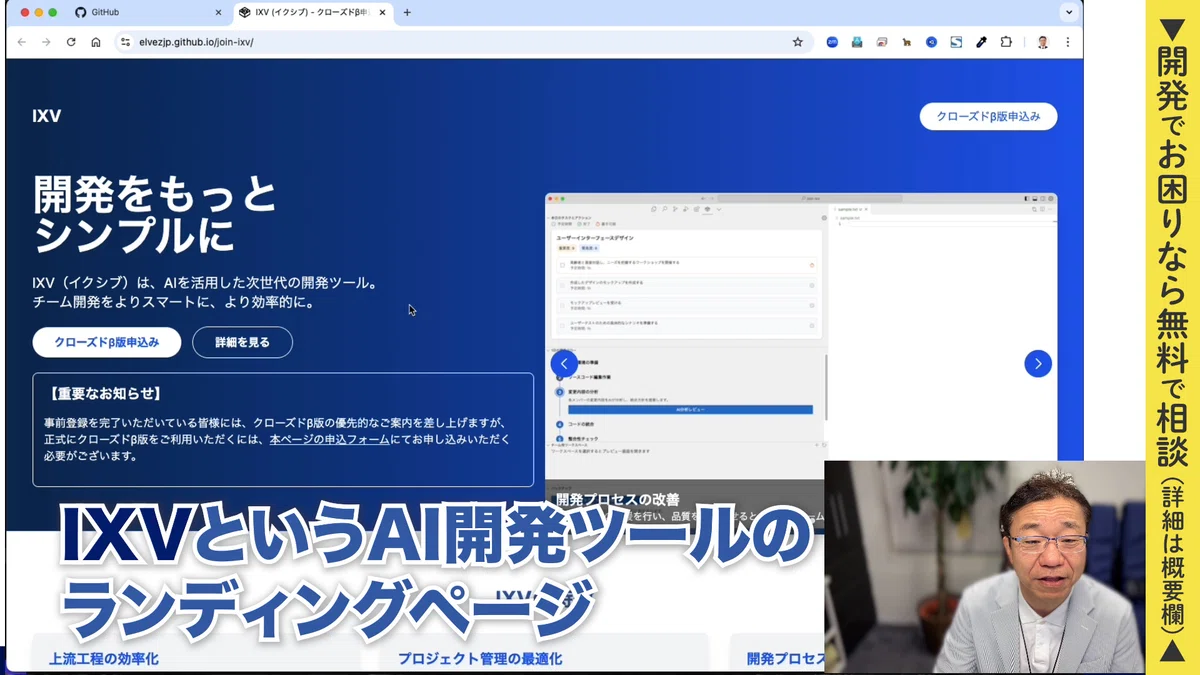Open the Chrome profile avatar

pyautogui.click(x=1043, y=42)
